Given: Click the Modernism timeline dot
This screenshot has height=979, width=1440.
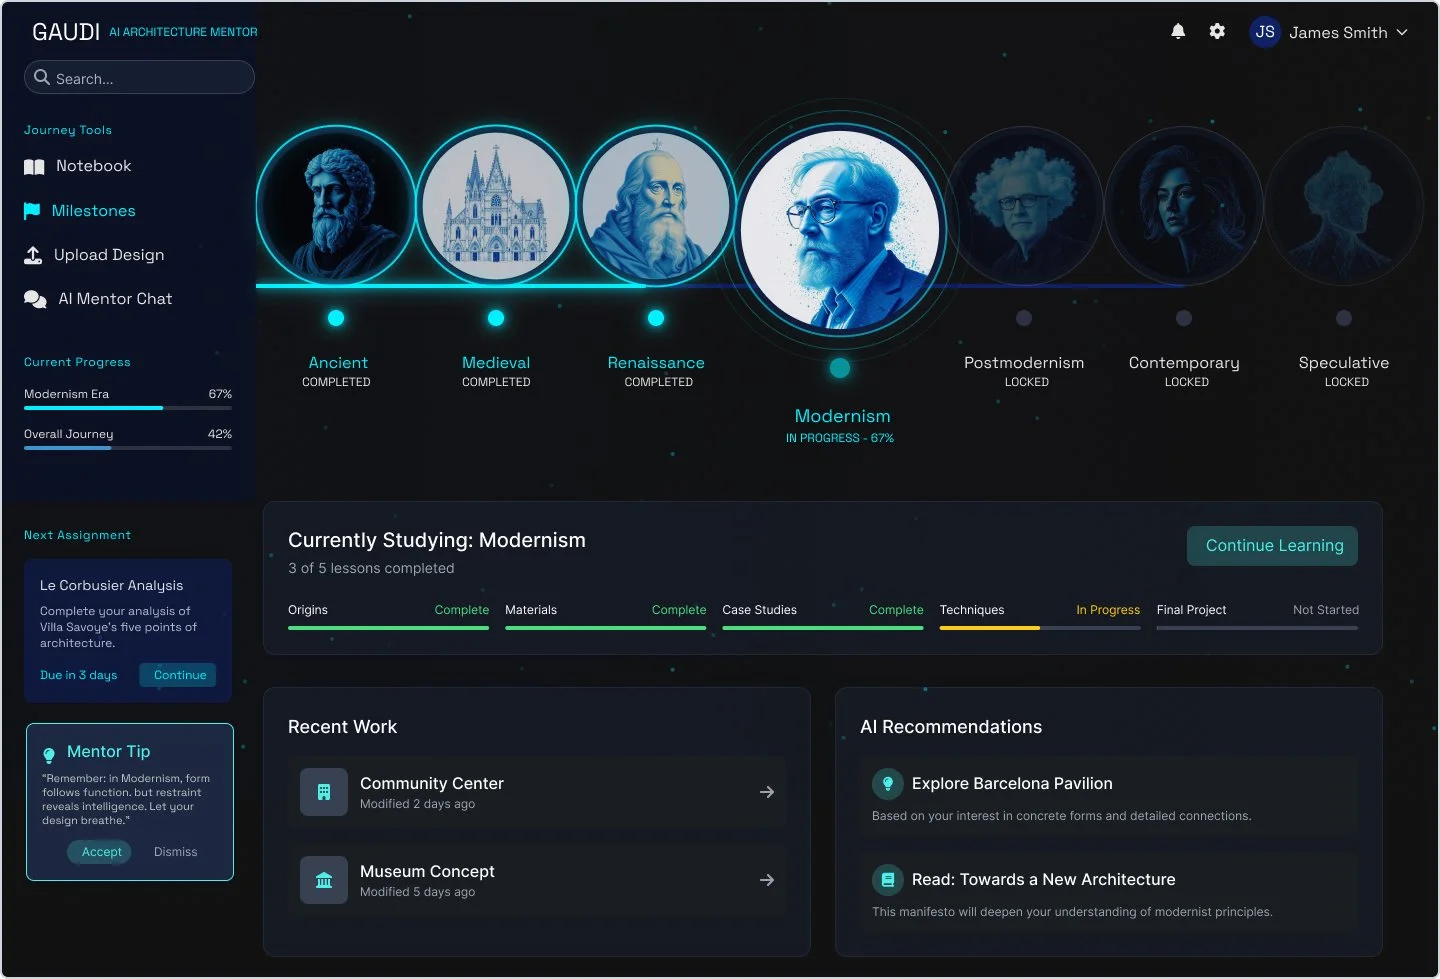Looking at the screenshot, I should (x=840, y=368).
